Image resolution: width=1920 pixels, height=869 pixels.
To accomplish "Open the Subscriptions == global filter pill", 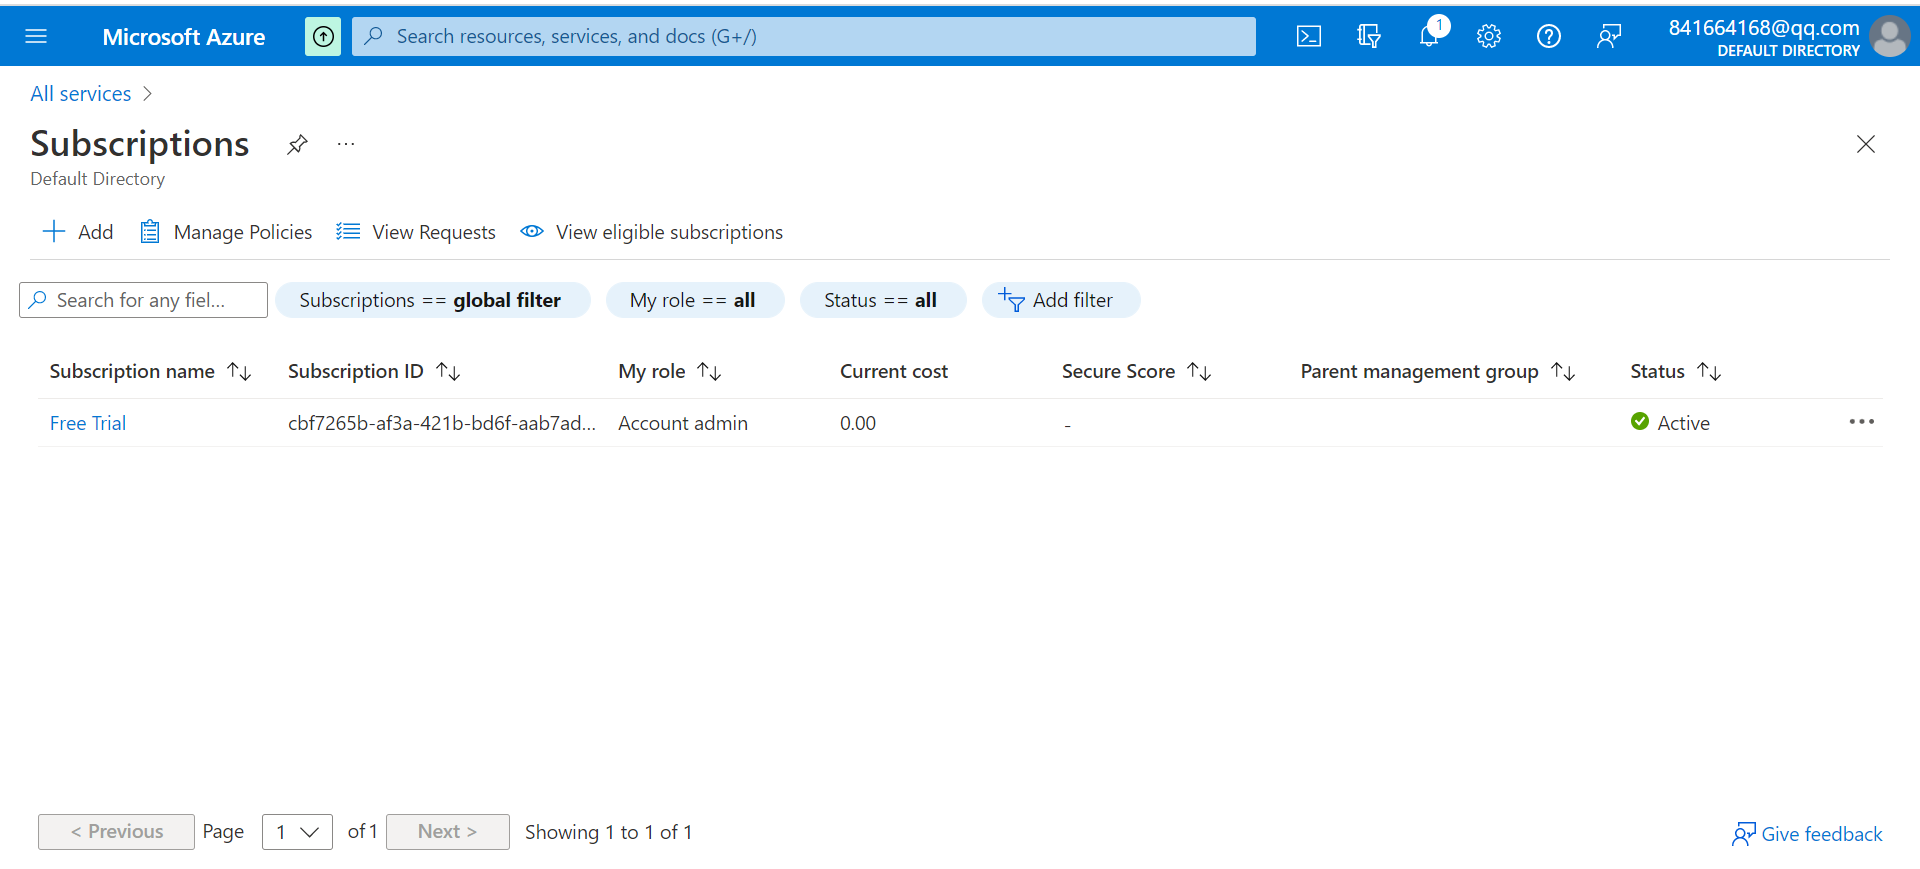I will point(432,300).
